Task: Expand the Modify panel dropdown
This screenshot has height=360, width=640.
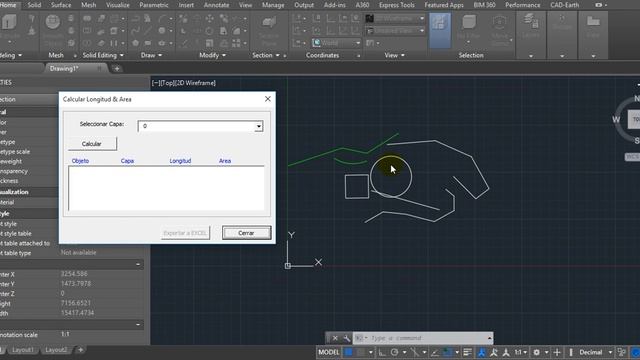Action: pyautogui.click(x=224, y=55)
